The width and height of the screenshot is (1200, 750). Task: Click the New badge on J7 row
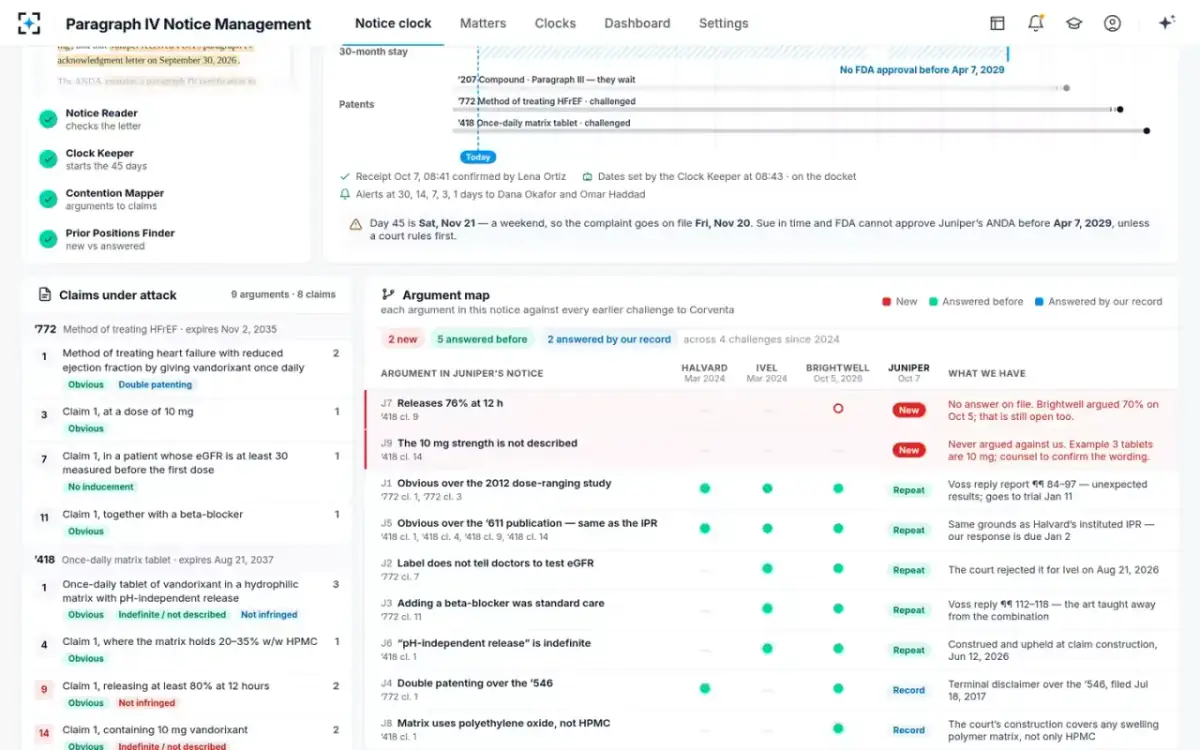[909, 410]
